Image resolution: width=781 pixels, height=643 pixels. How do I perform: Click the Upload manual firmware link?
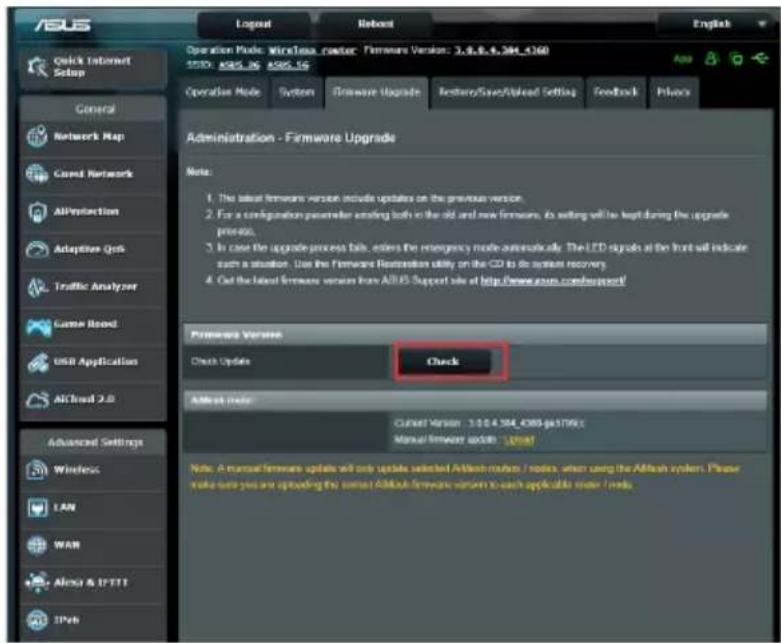tap(519, 440)
